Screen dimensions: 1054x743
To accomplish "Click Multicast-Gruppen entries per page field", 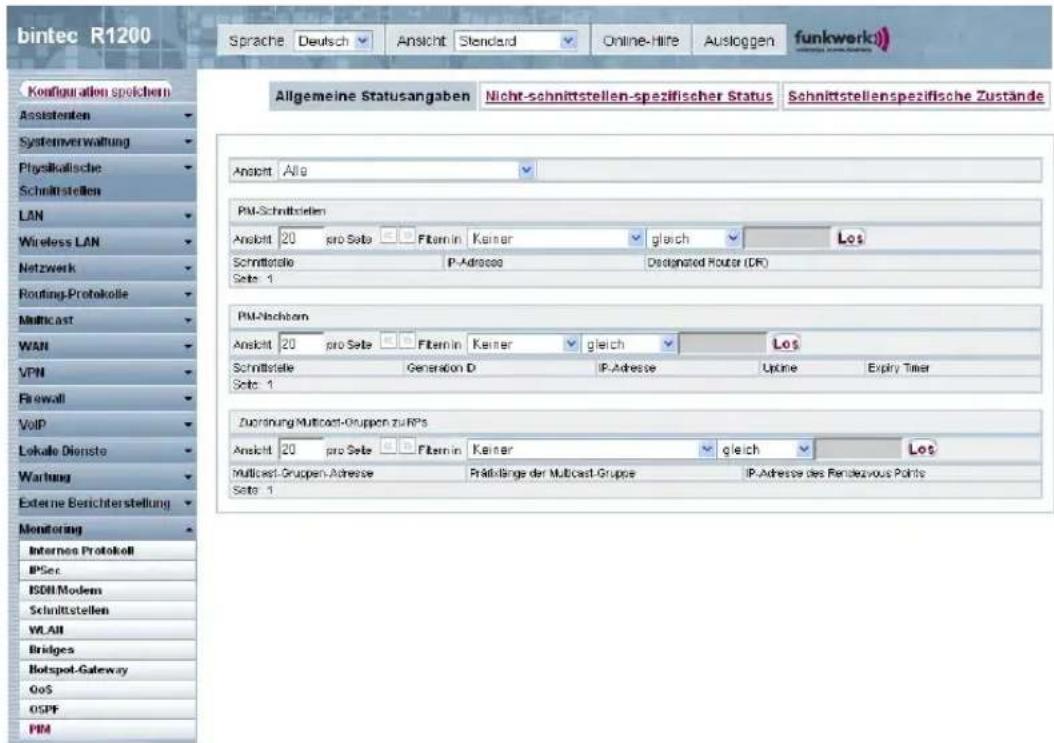I will [x=300, y=450].
